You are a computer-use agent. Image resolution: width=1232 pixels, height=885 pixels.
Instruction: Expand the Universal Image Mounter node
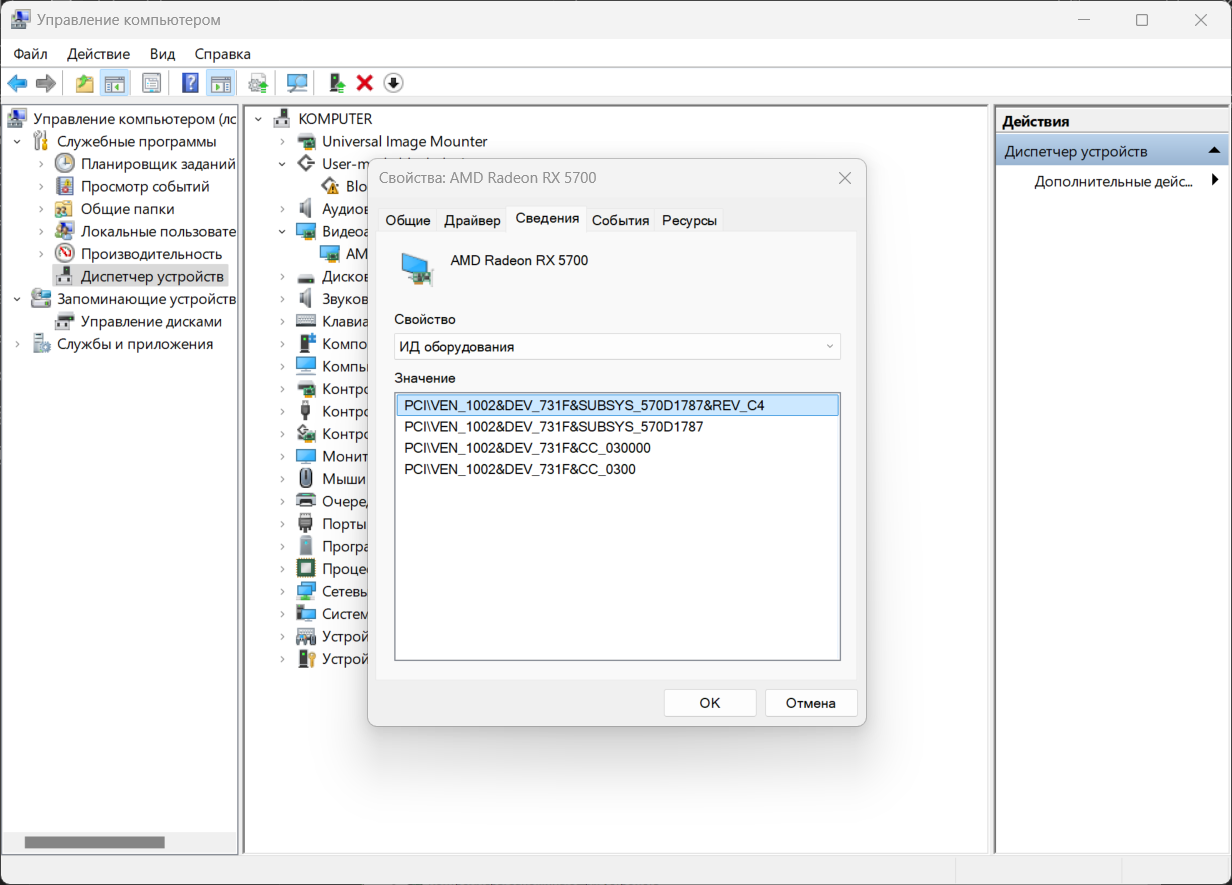click(x=282, y=142)
